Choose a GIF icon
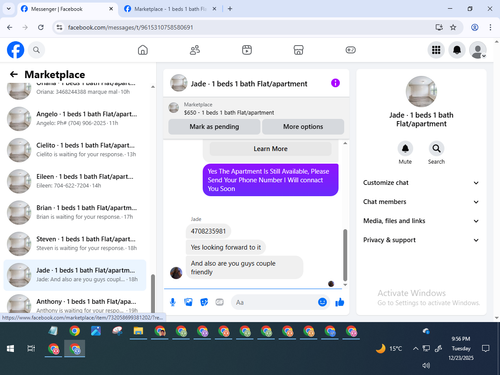Viewport: 500px width, 375px height. click(219, 302)
